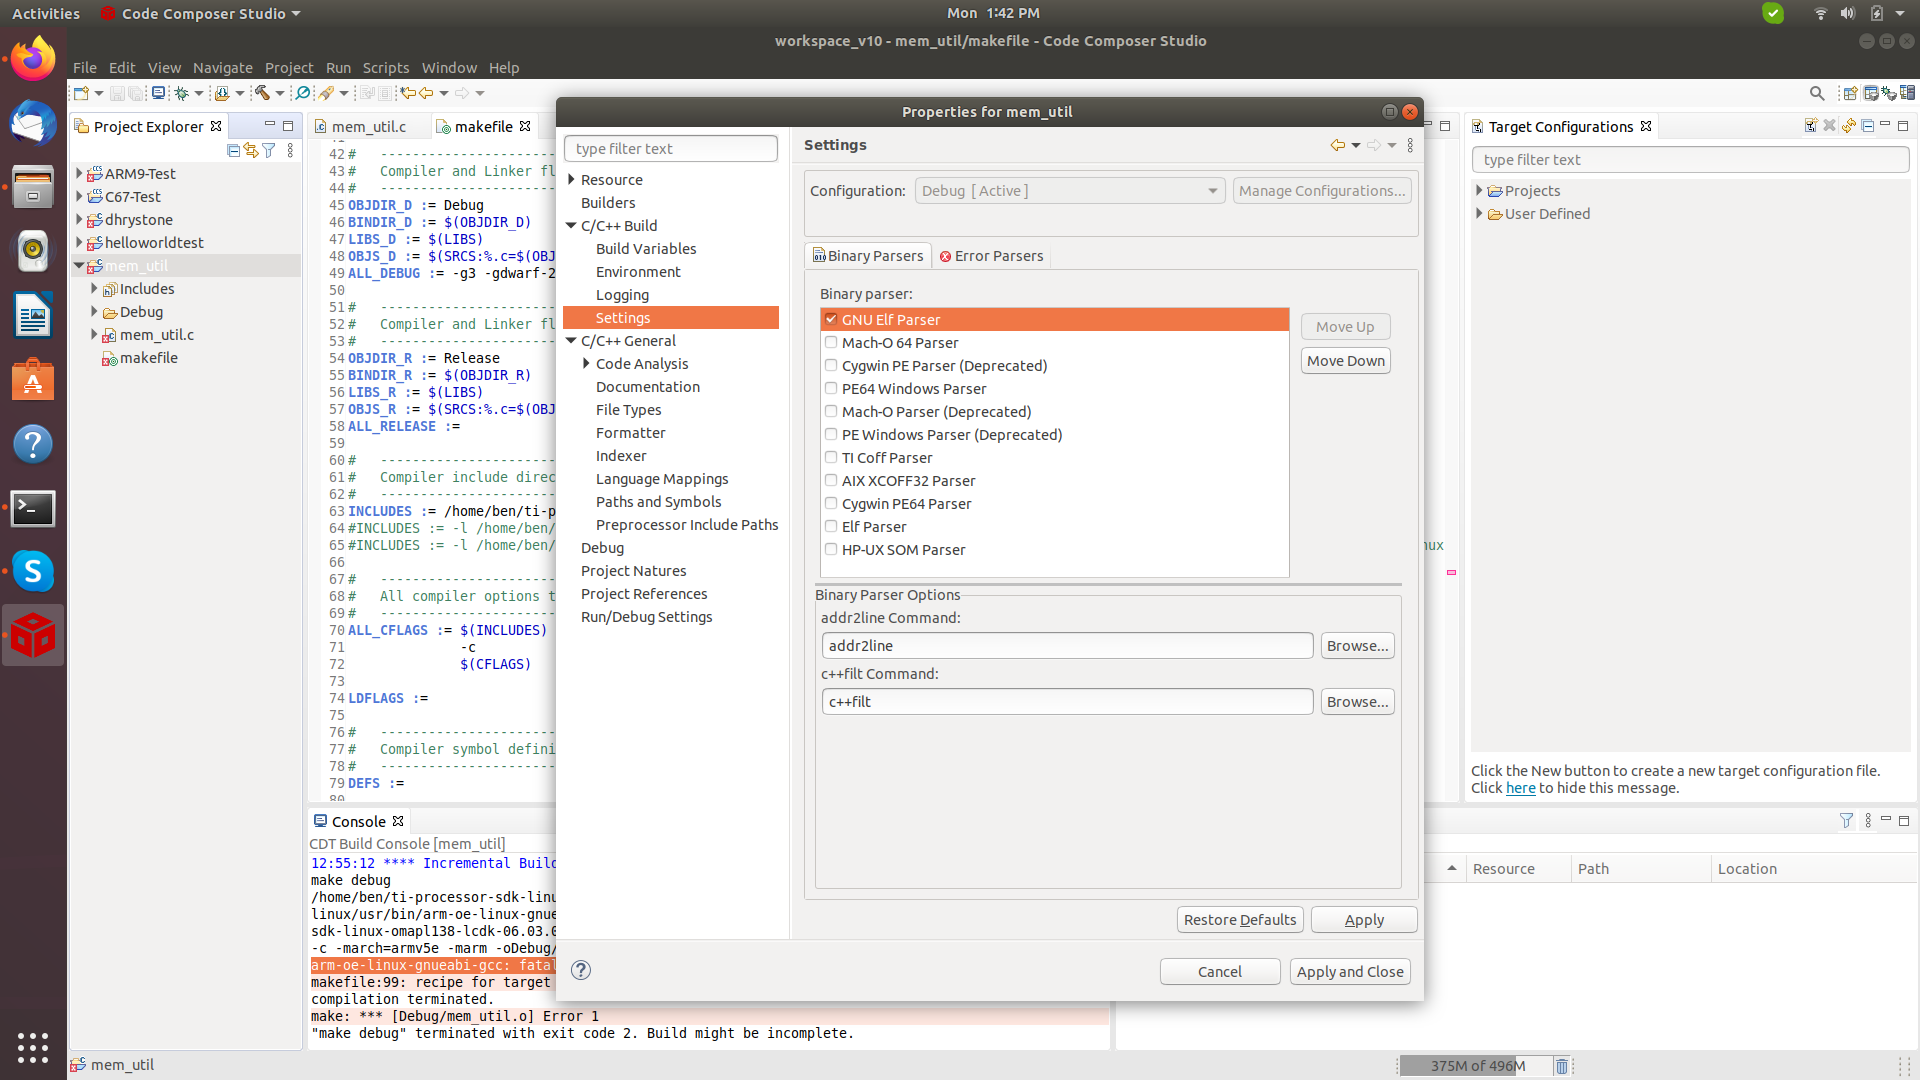Click the 375M of 496M heap status bar

tap(1476, 1066)
